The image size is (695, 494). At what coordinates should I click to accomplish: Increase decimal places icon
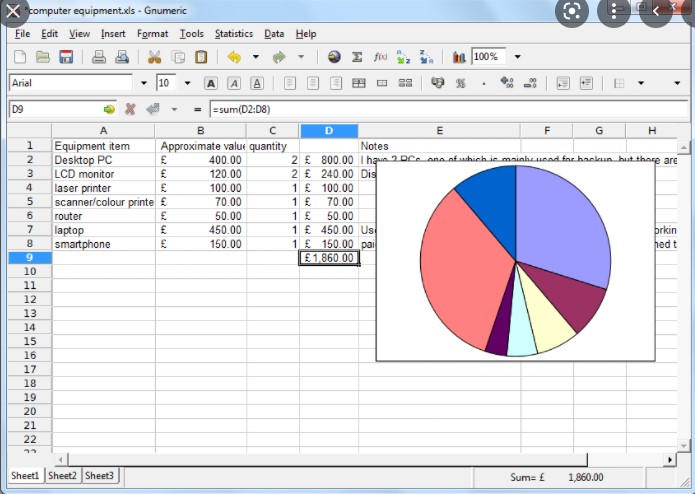[x=507, y=82]
